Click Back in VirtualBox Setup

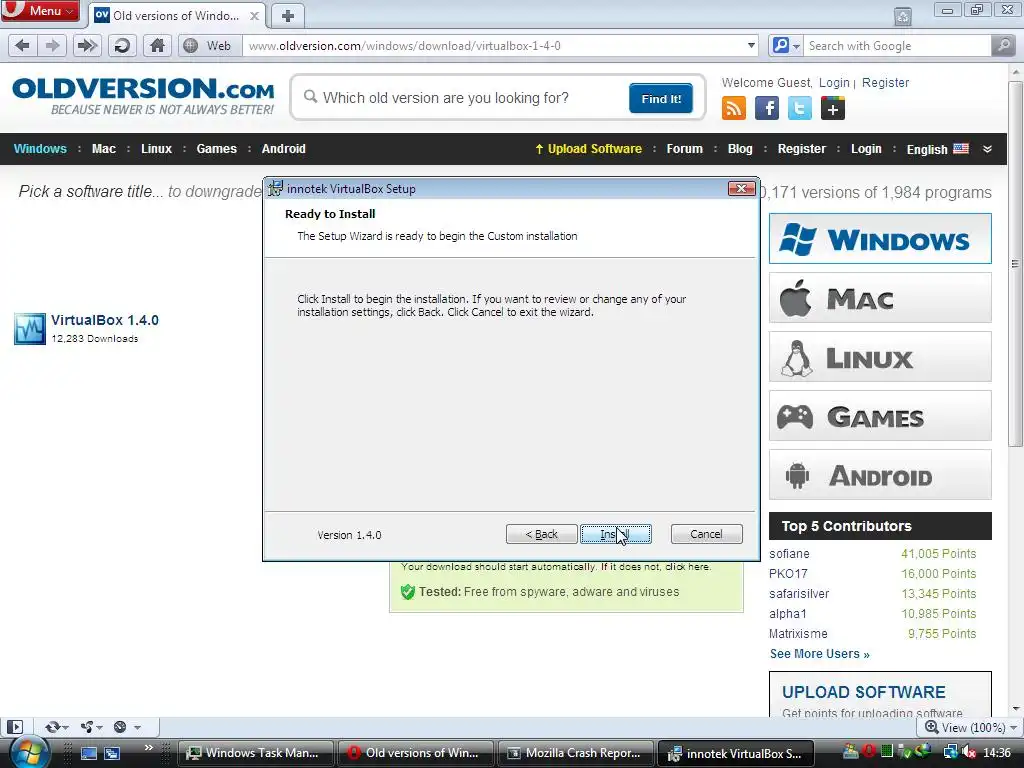pos(541,534)
